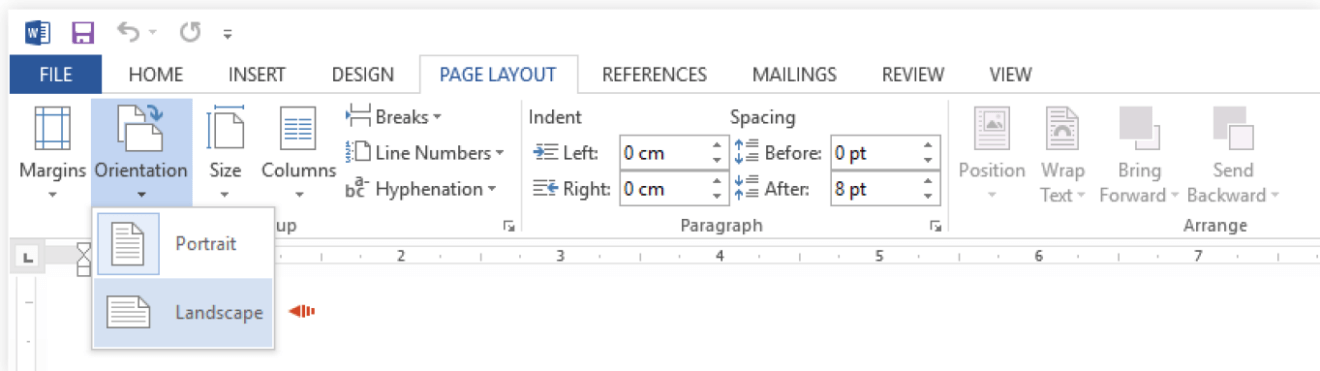1320x371 pixels.
Task: Open the FILE menu
Action: [x=55, y=75]
